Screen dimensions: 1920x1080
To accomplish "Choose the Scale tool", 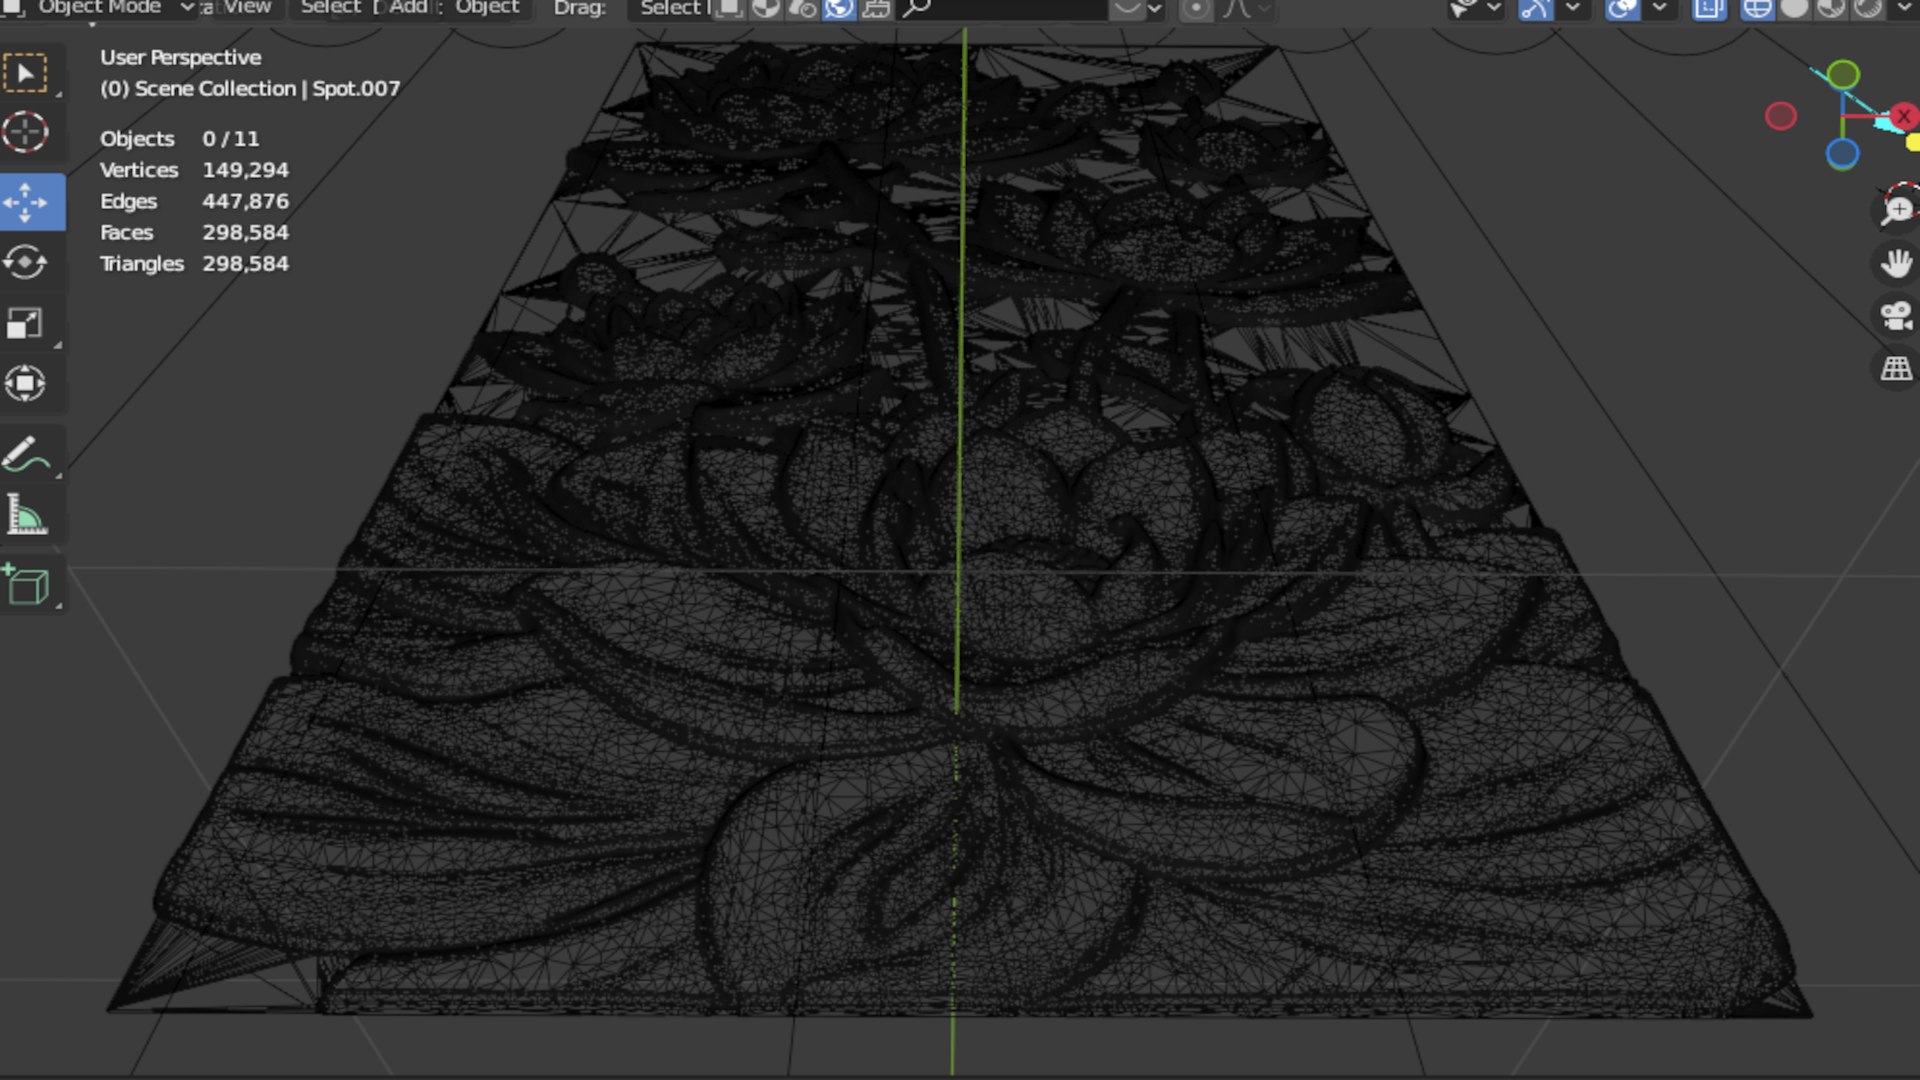I will click(x=26, y=323).
